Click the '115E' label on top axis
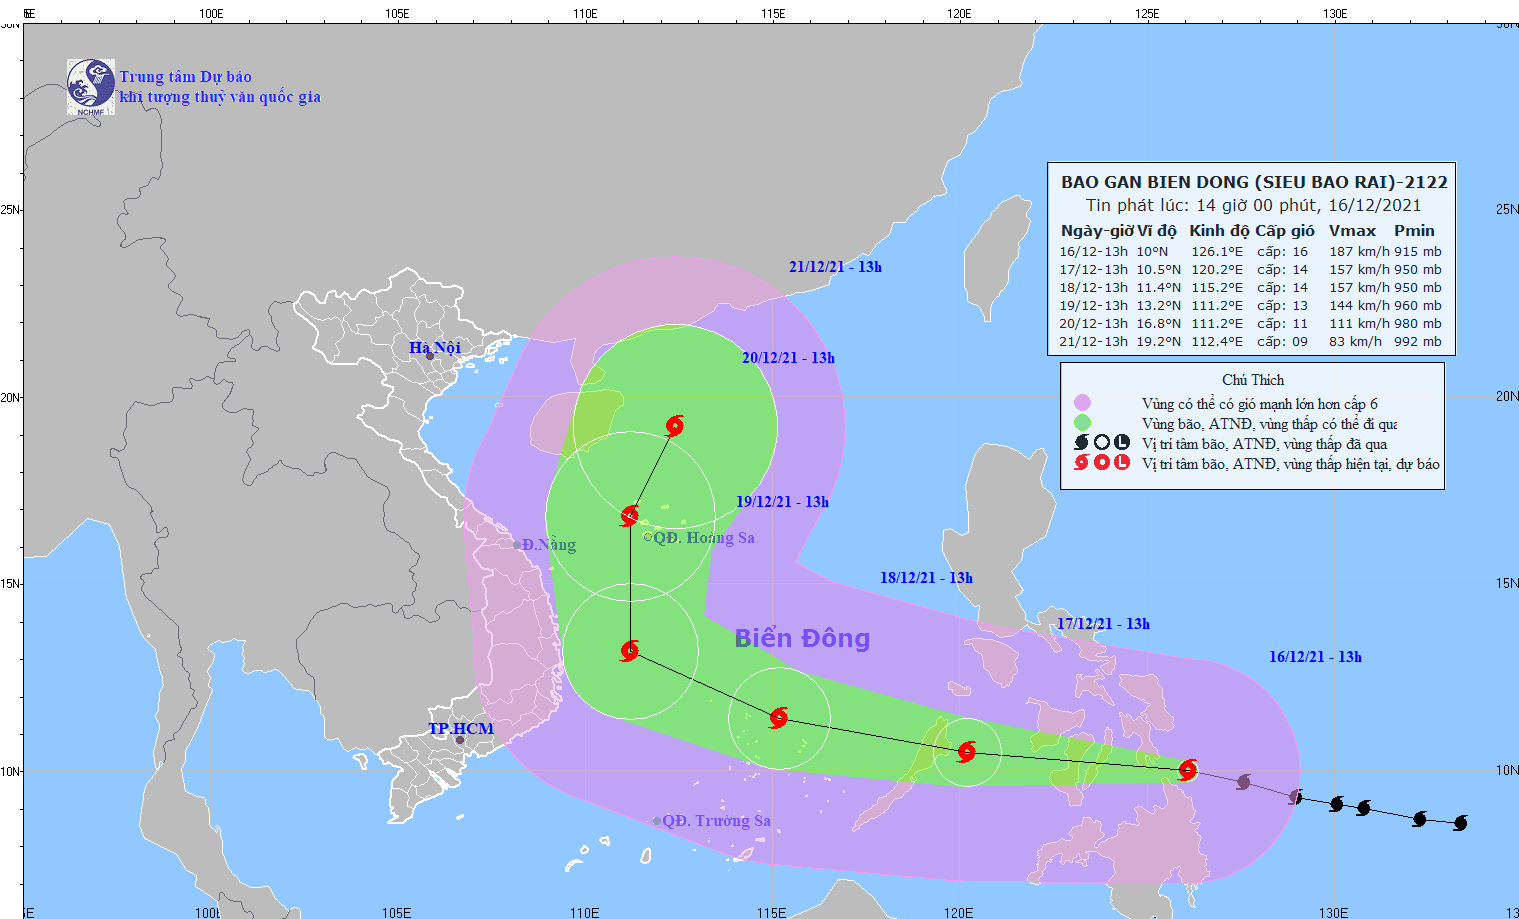This screenshot has width=1519, height=919. pos(772,14)
